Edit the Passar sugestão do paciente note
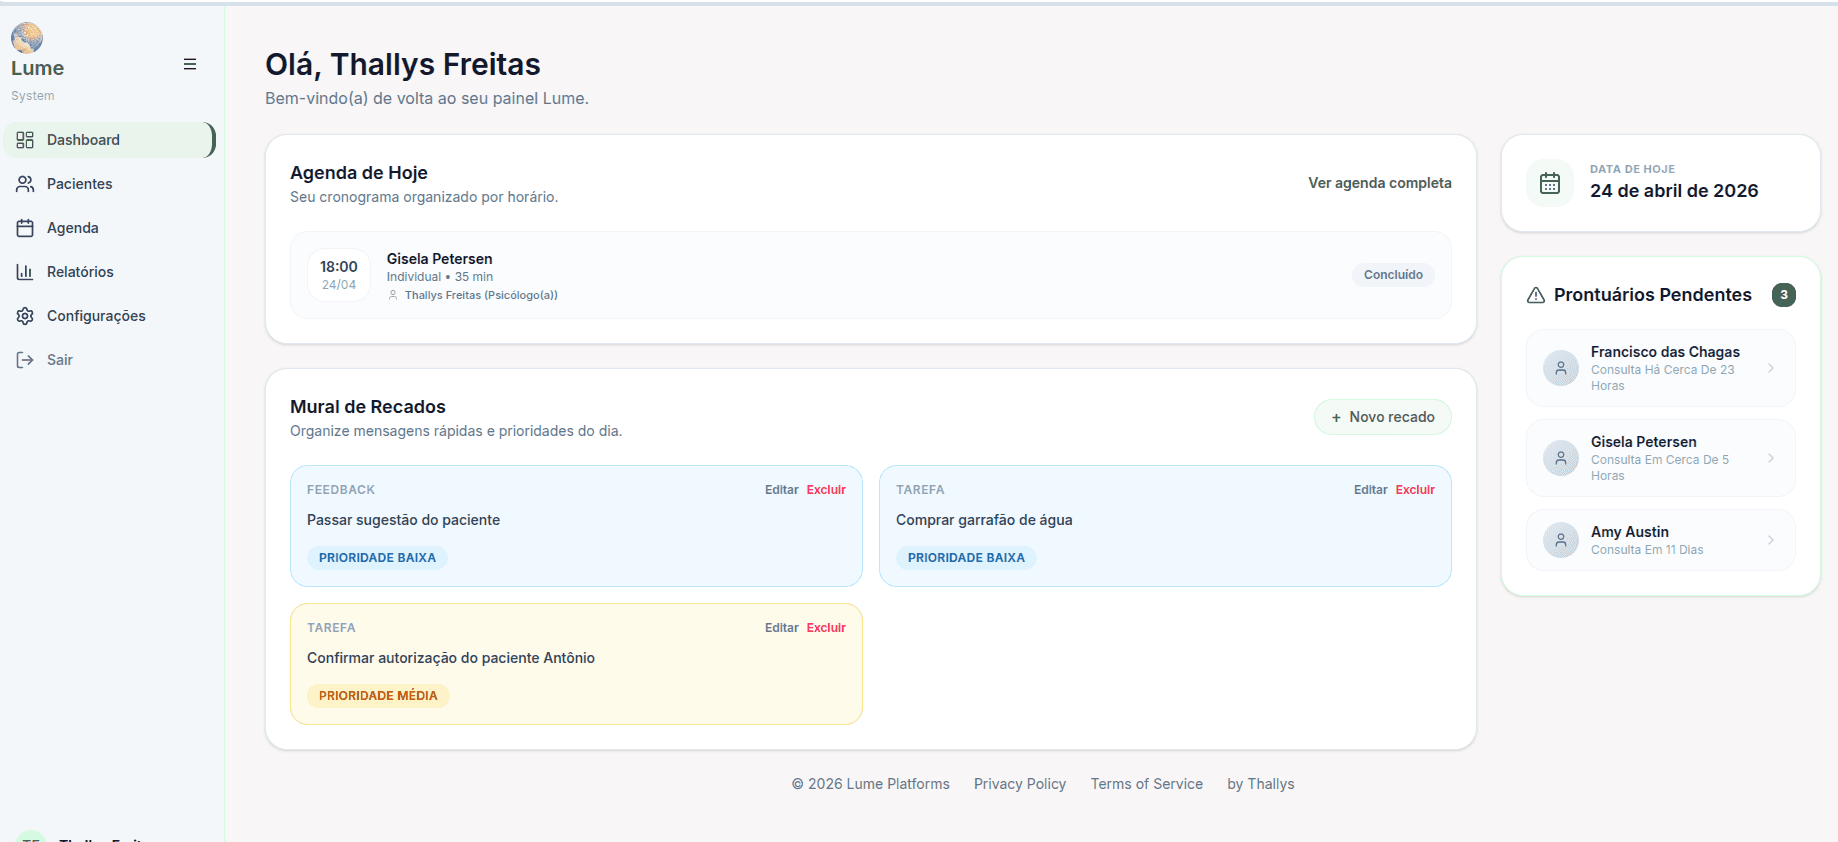 781,490
